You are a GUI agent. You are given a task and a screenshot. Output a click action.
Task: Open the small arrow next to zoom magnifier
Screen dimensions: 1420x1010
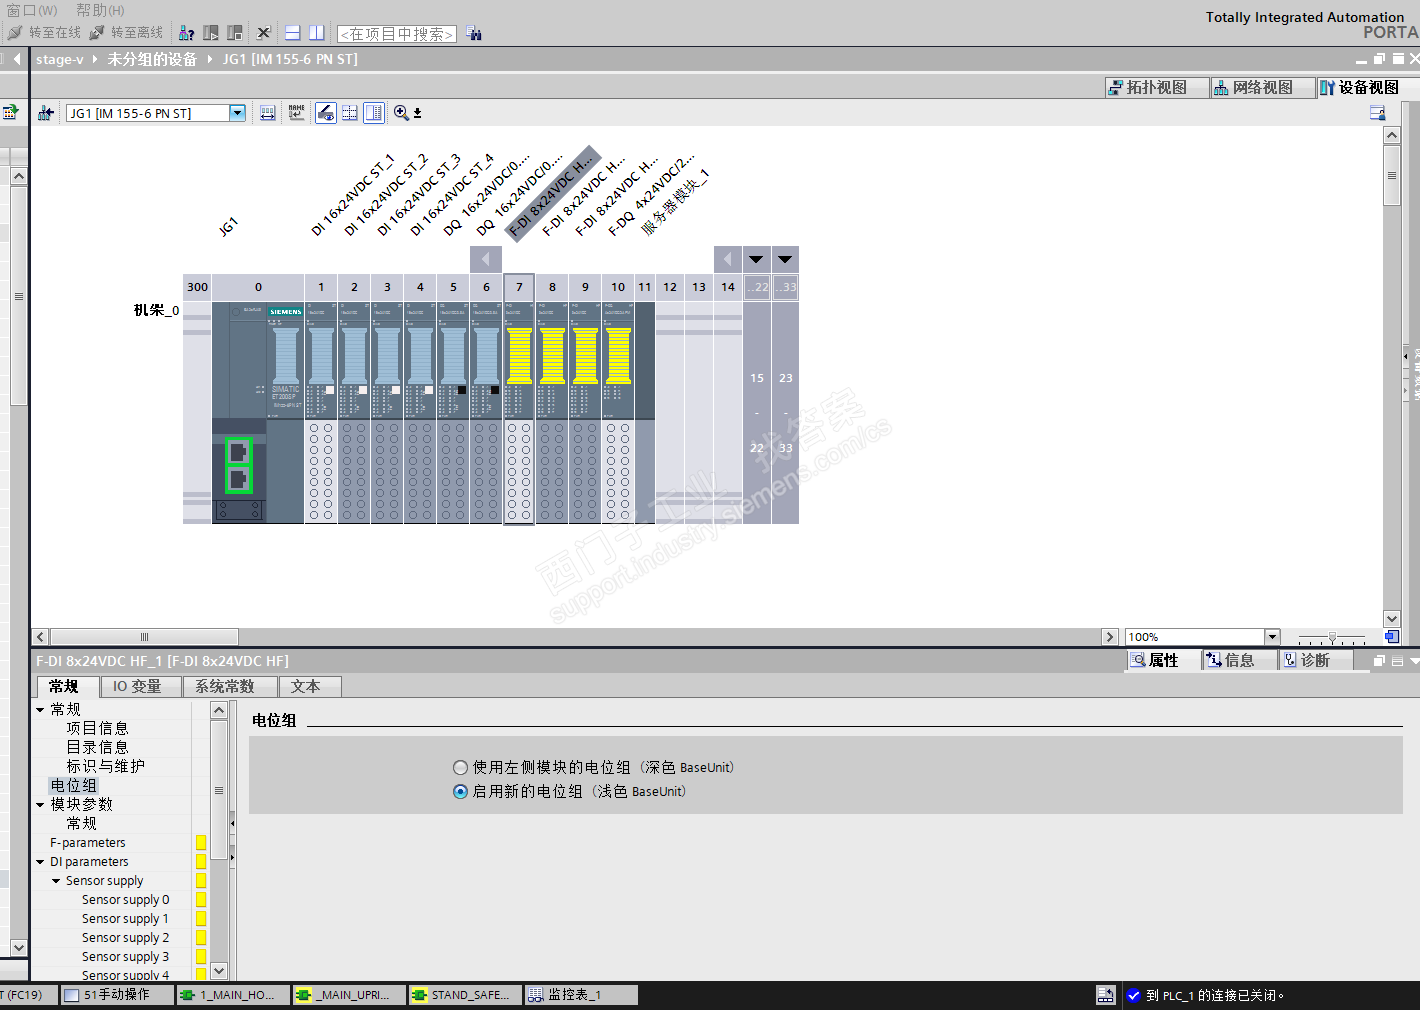[x=417, y=113]
